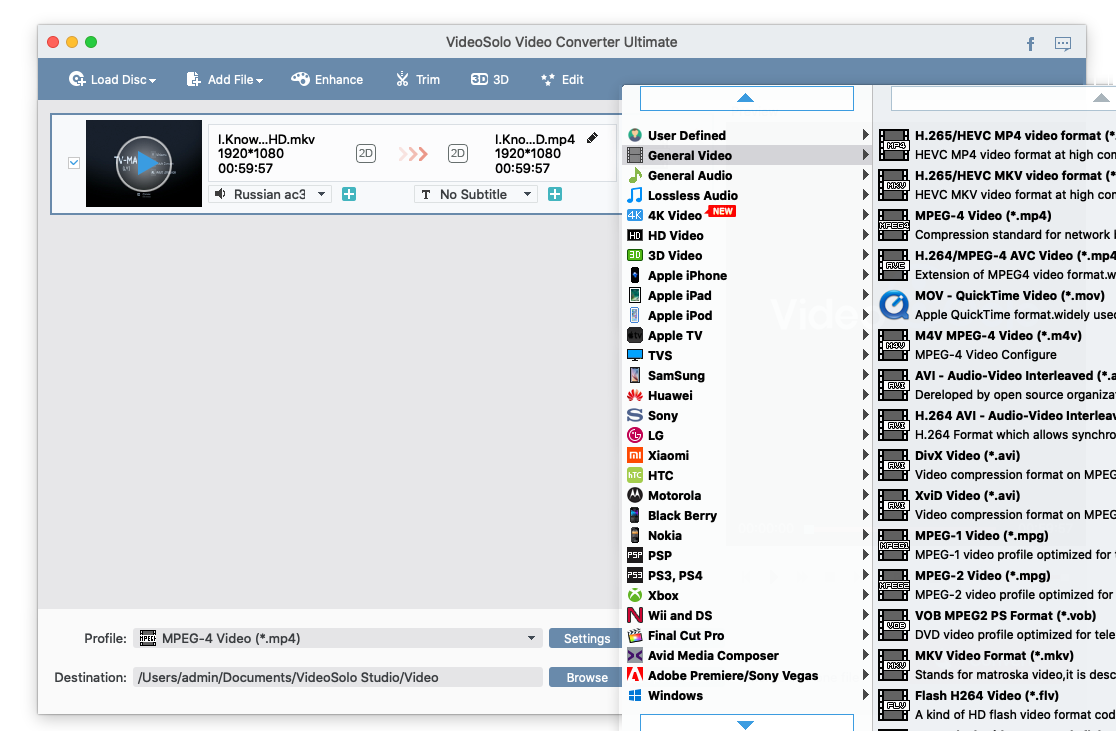Play the video preview thumbnail

145,163
